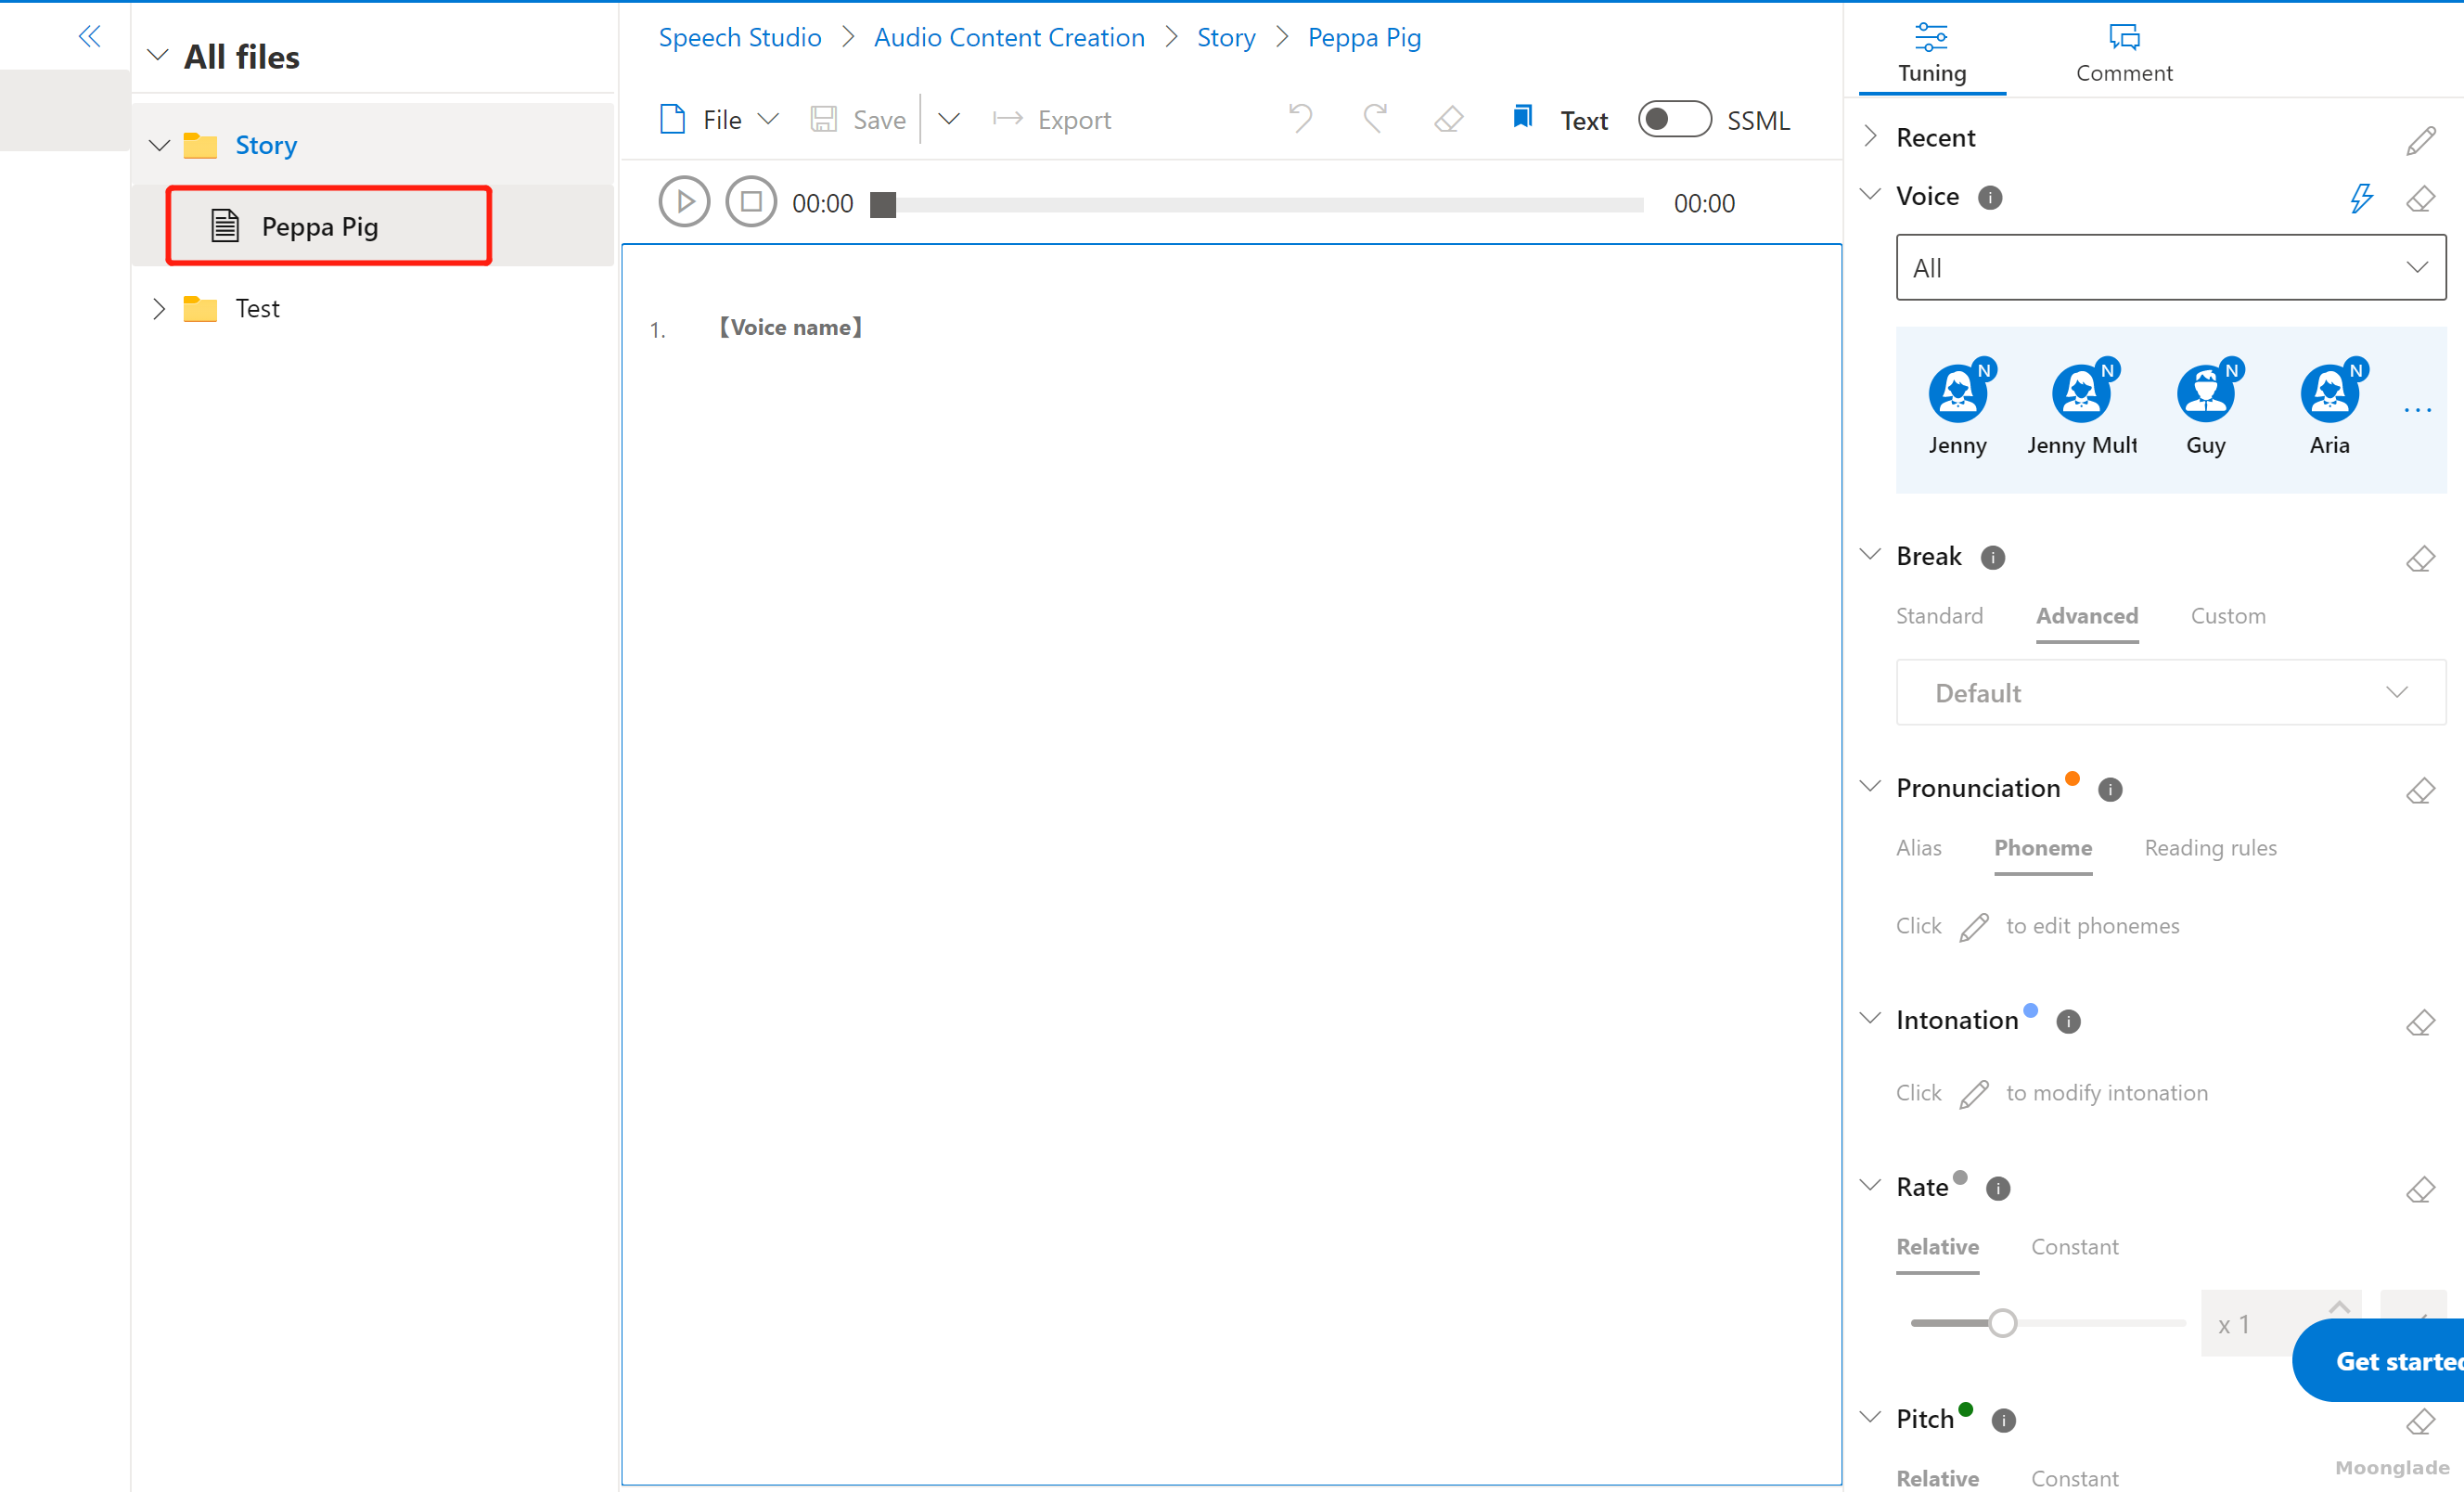Image resolution: width=2464 pixels, height=1492 pixels.
Task: Click the modify intonation pencil icon
Action: tap(1973, 1094)
